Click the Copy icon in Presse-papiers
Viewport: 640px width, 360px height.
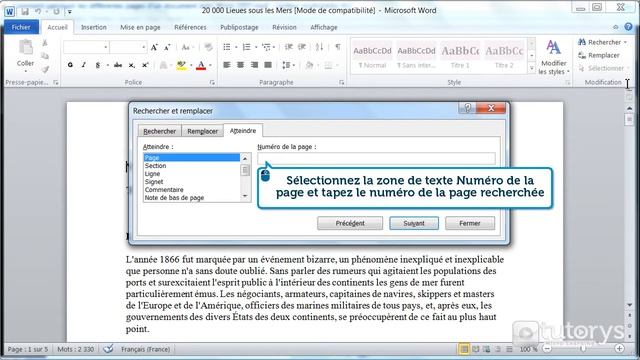click(x=45, y=56)
